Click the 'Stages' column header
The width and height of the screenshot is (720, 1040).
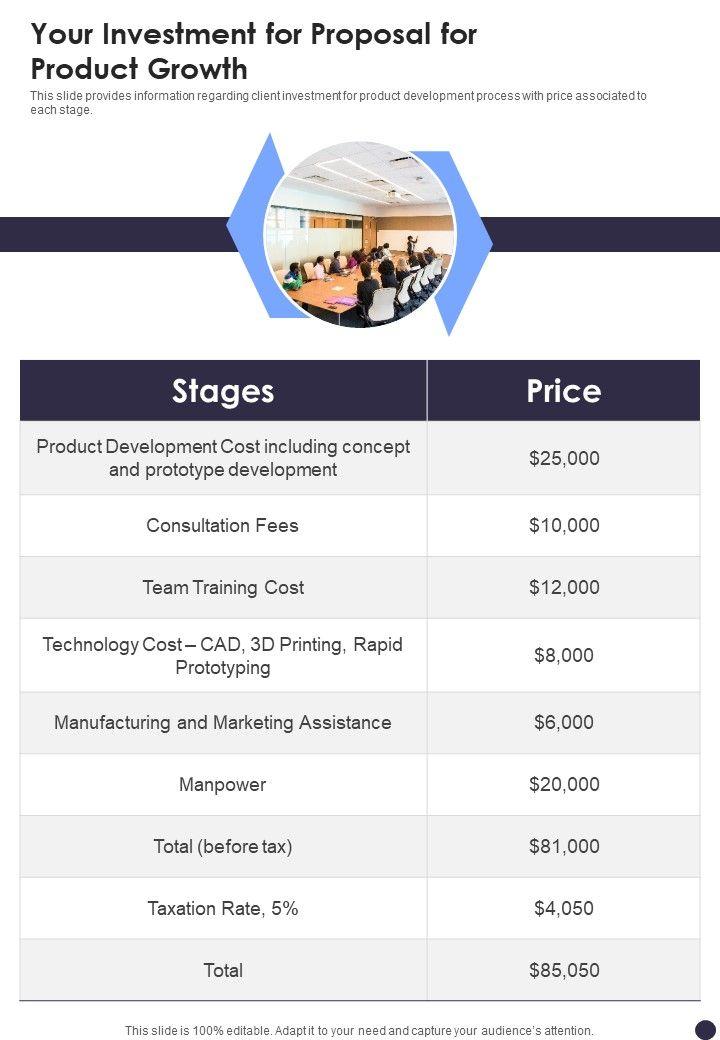[x=223, y=391]
